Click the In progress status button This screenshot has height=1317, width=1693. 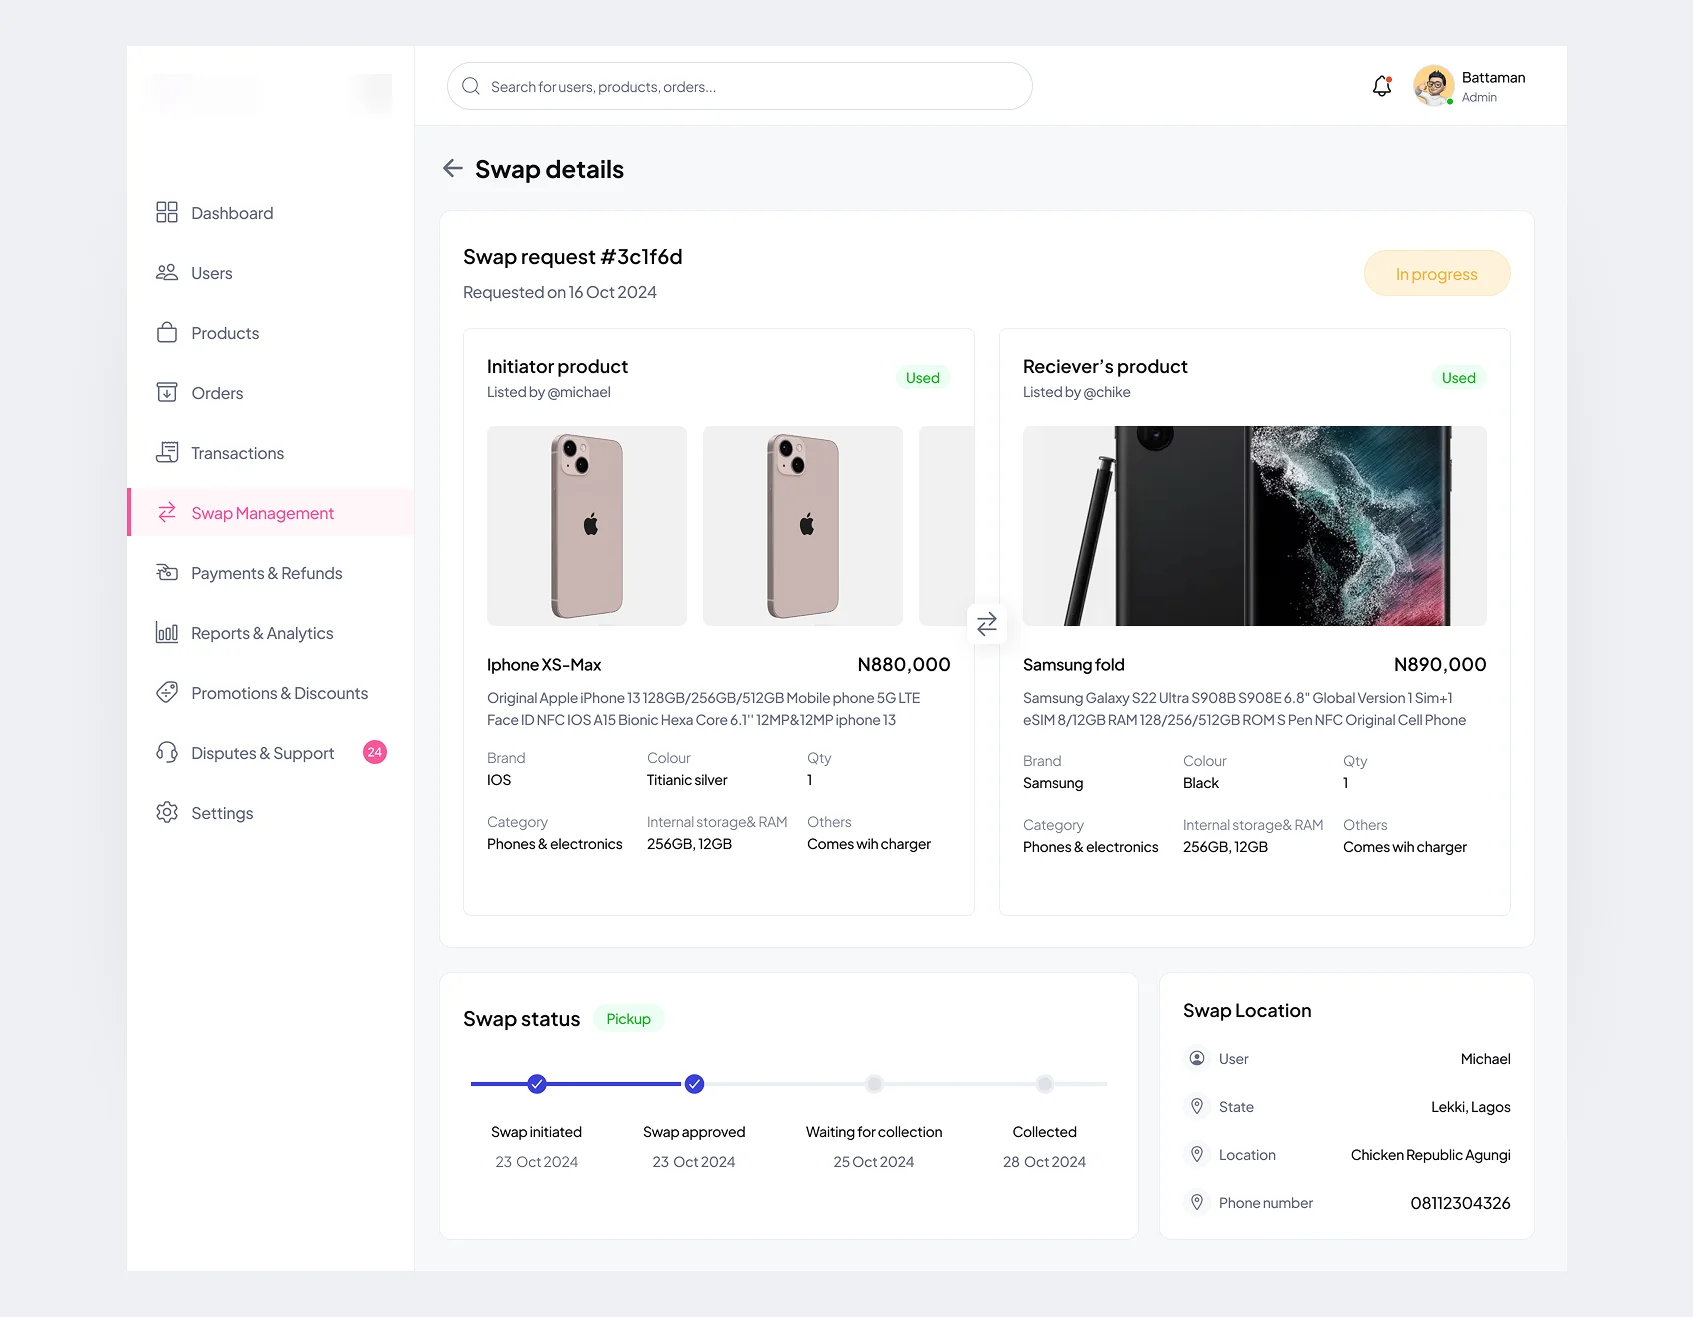click(1437, 273)
